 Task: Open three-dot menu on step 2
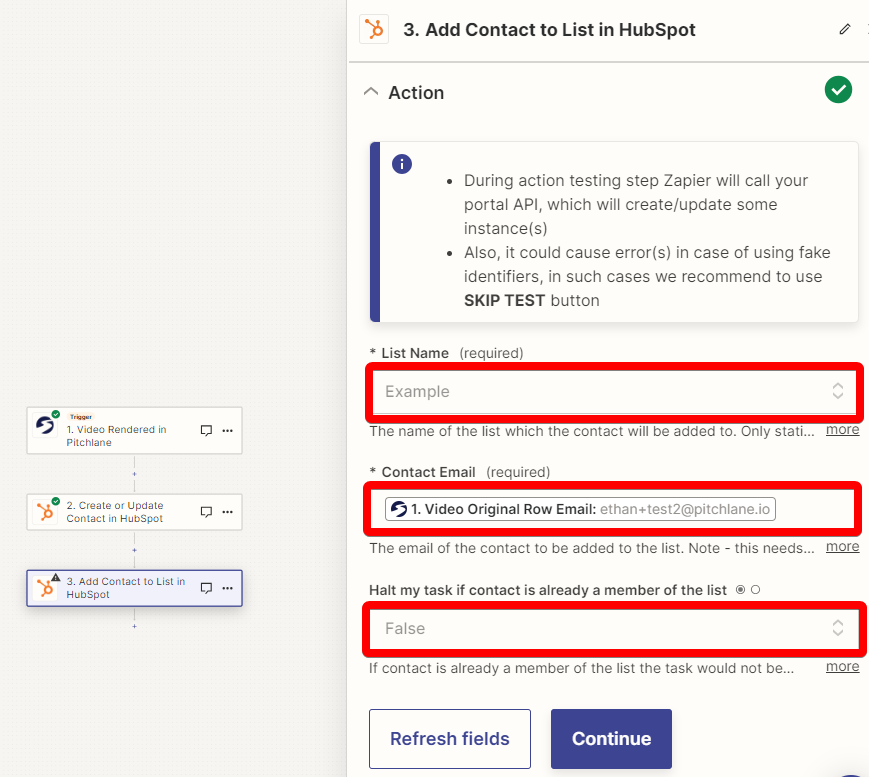tap(227, 512)
